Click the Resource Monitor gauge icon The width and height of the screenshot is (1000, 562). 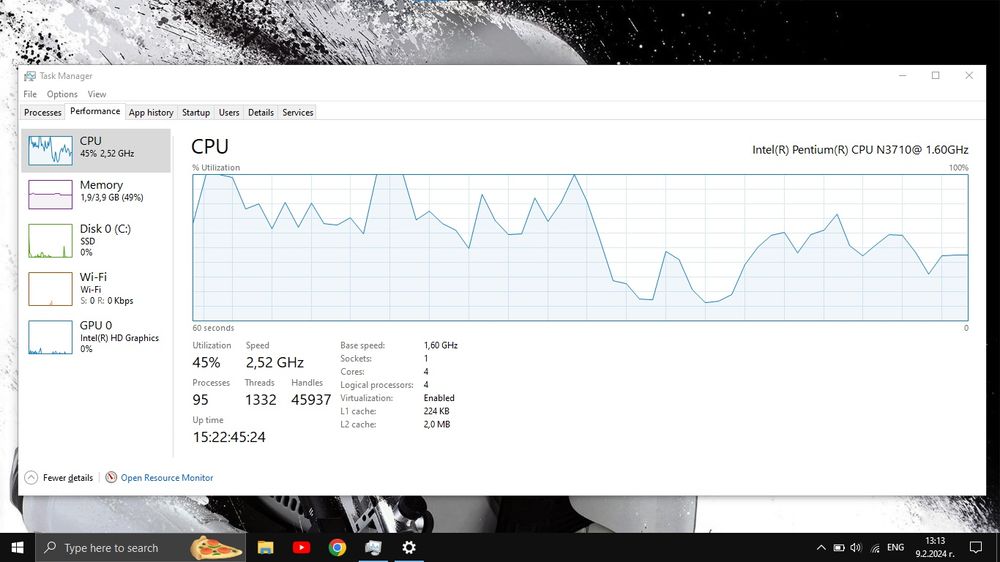coord(111,477)
